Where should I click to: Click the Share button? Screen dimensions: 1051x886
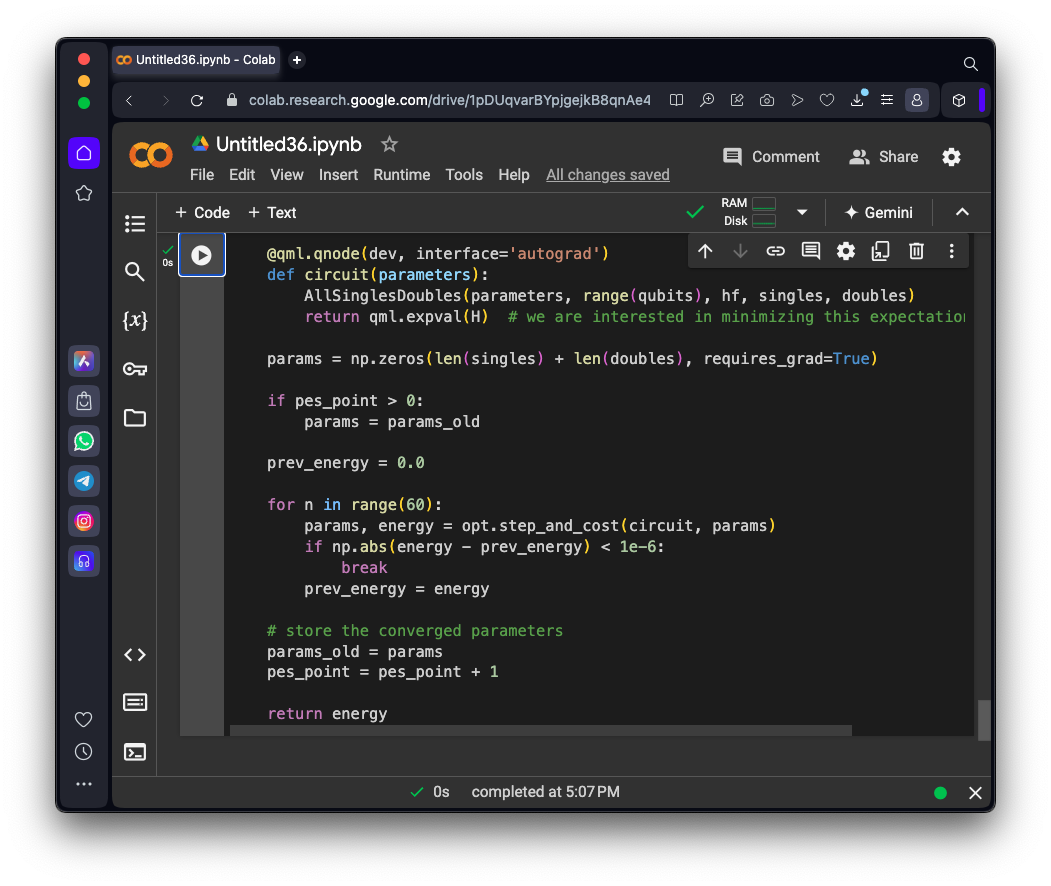[884, 157]
